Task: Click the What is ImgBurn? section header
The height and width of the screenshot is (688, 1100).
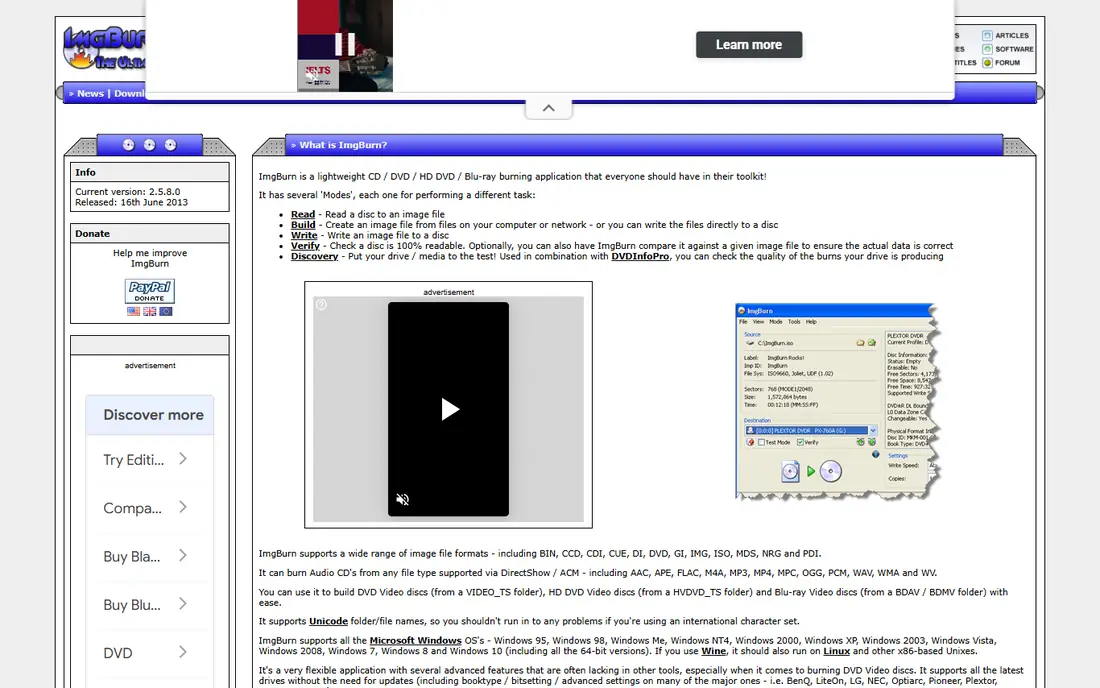Action: (644, 145)
